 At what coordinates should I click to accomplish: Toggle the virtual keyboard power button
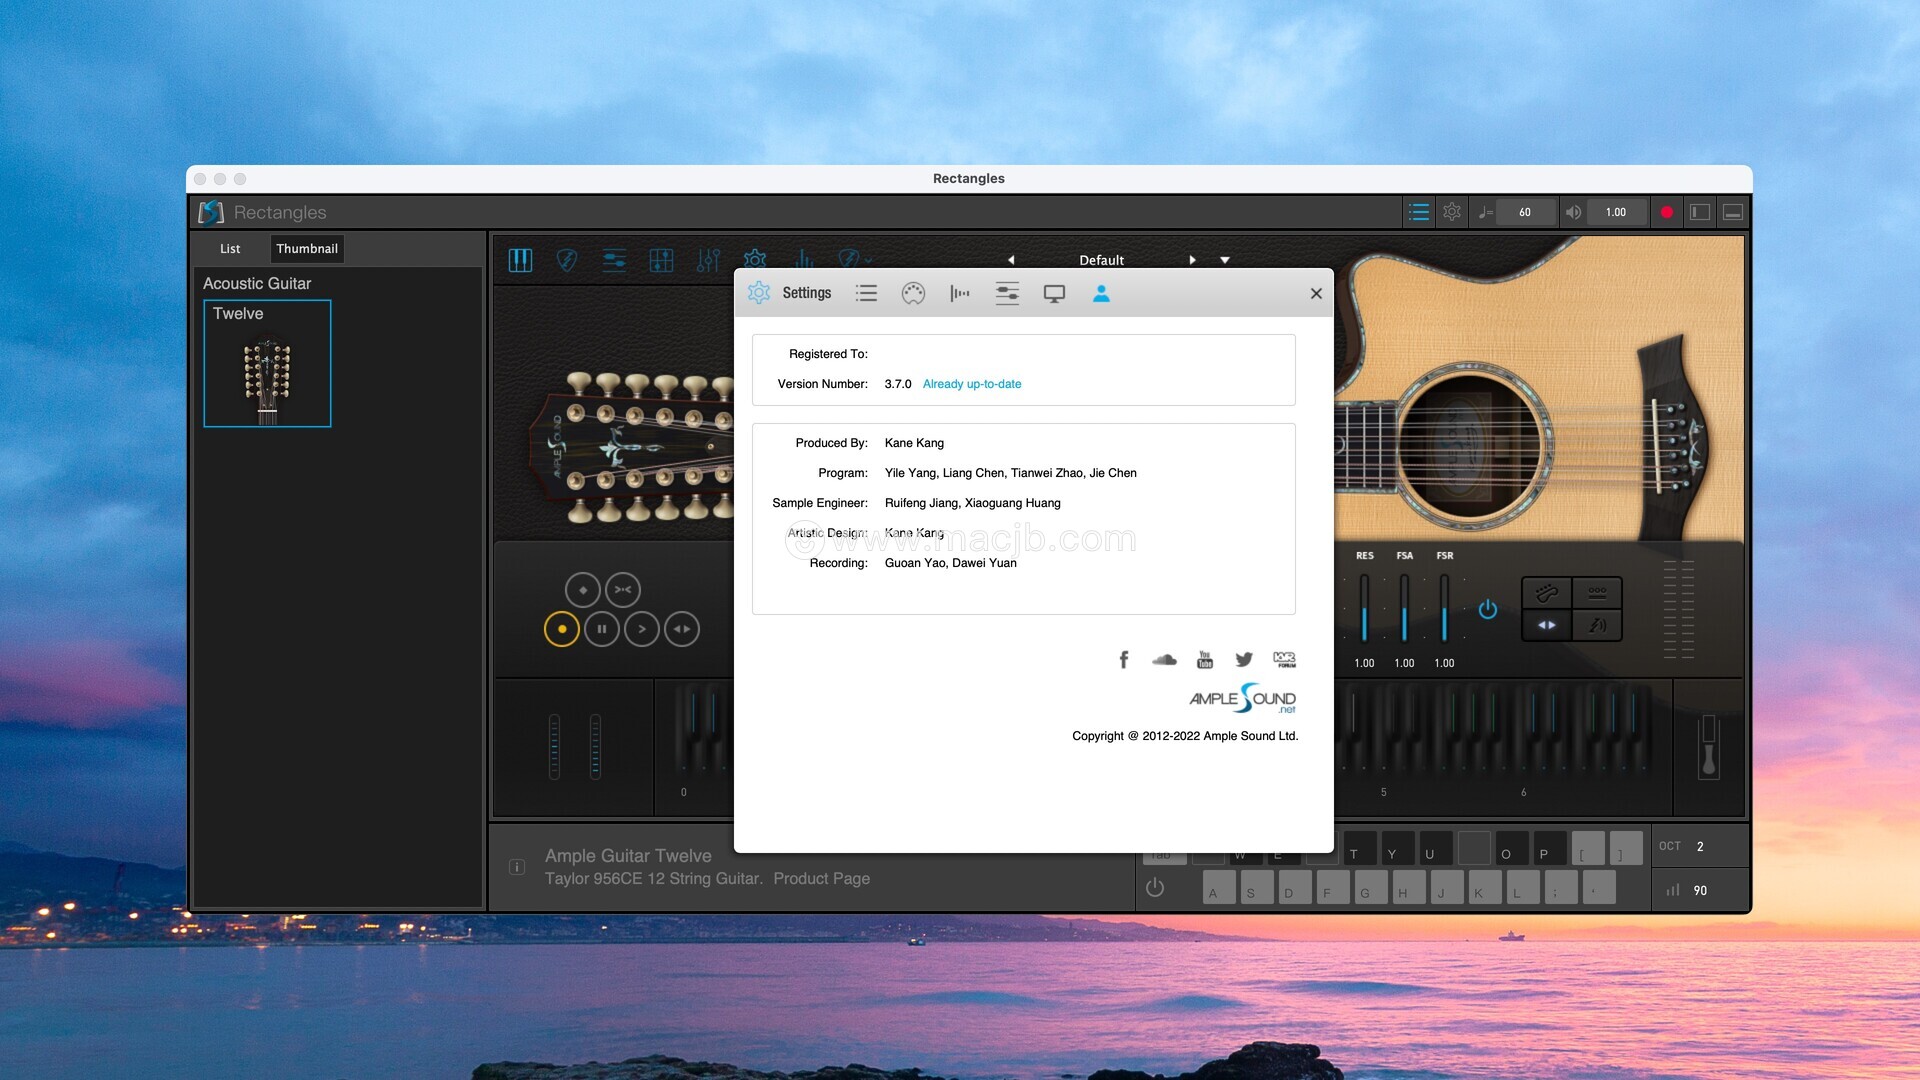click(x=1155, y=888)
